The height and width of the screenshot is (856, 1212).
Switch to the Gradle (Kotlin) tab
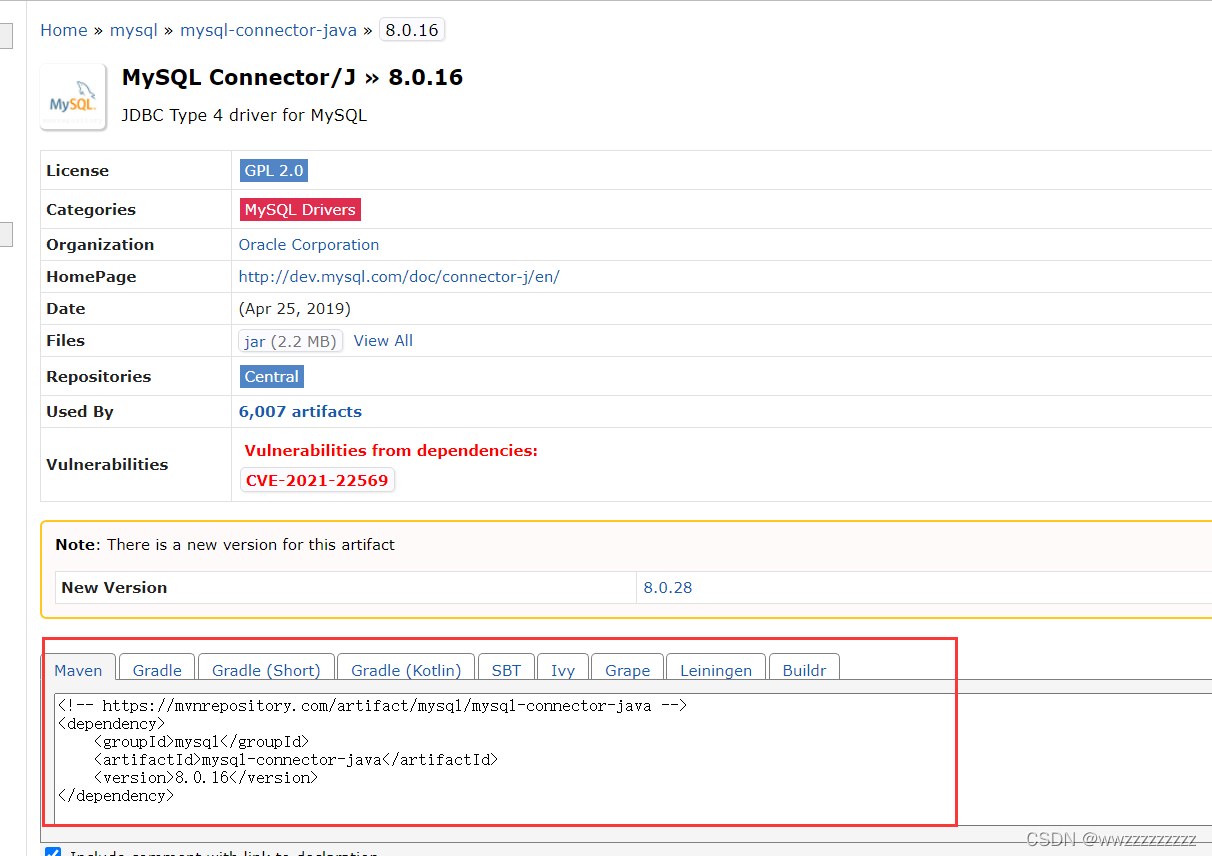pyautogui.click(x=406, y=670)
